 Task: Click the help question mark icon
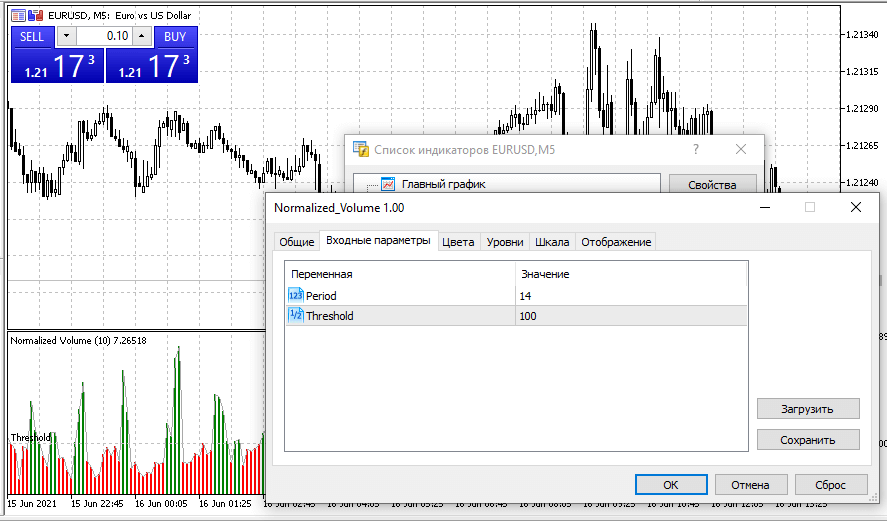click(x=696, y=149)
